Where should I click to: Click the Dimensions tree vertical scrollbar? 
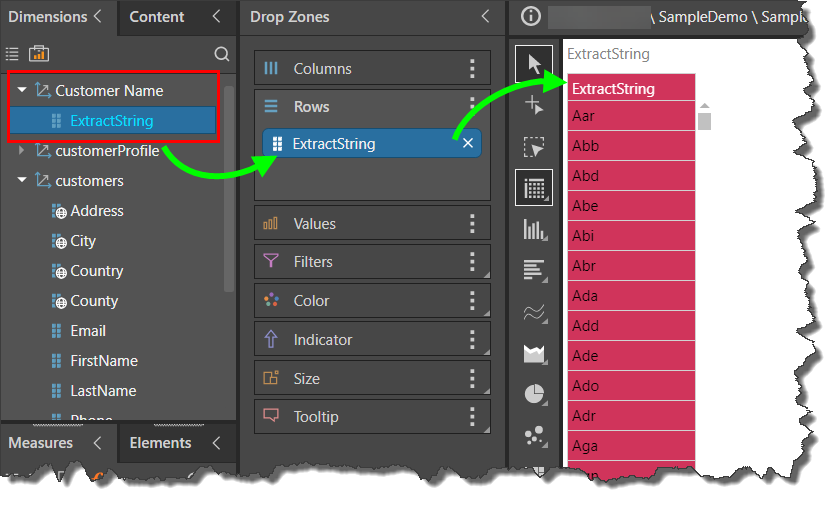229,189
